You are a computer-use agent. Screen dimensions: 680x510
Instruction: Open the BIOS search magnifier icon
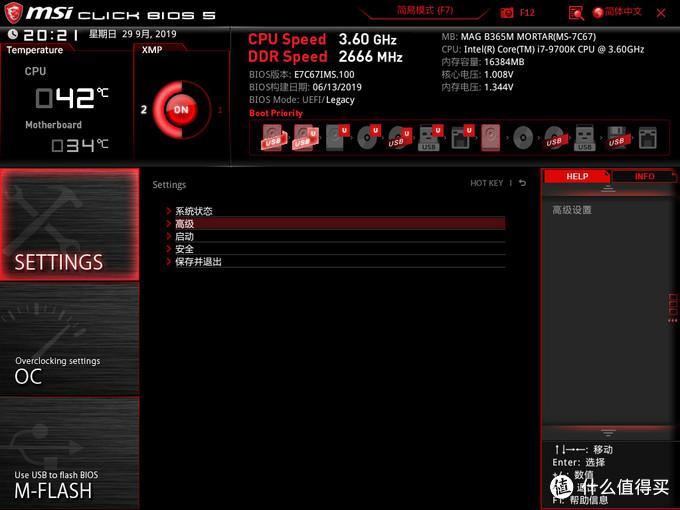coord(576,13)
